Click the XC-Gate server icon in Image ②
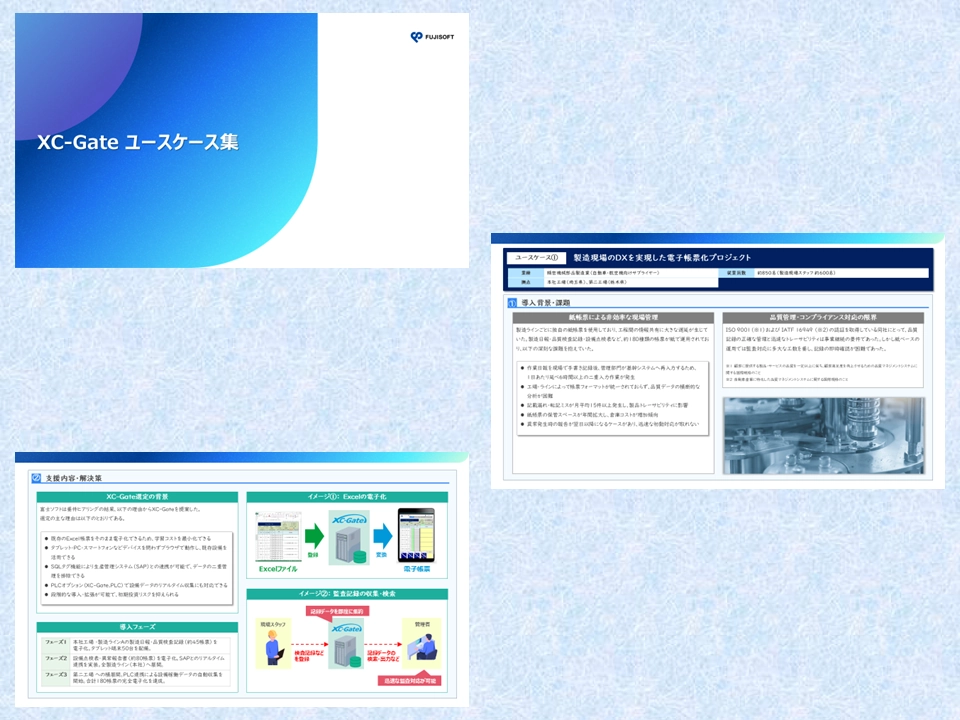The image size is (960, 720). [x=345, y=646]
